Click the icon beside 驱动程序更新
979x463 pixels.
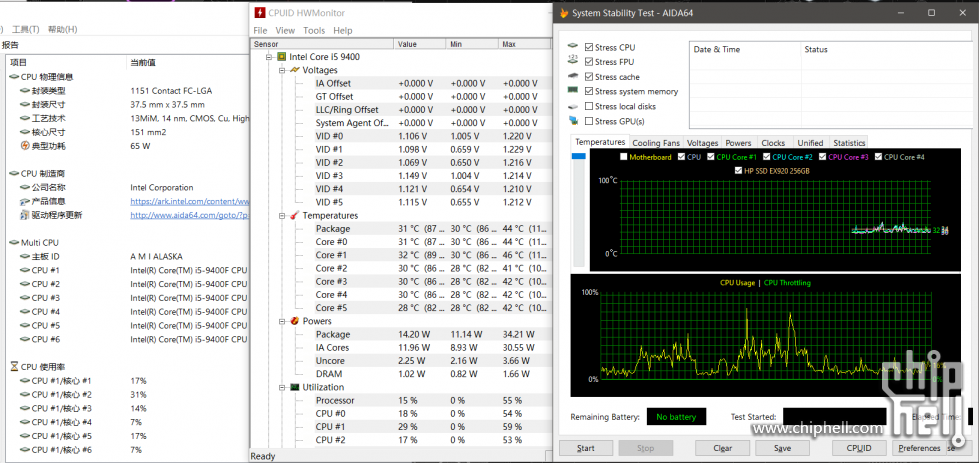[x=24, y=215]
